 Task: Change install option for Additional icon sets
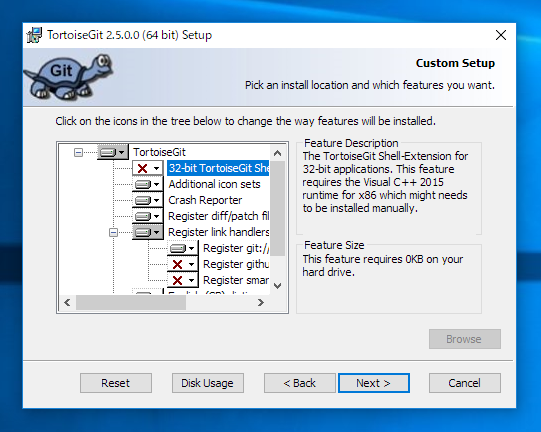click(147, 184)
